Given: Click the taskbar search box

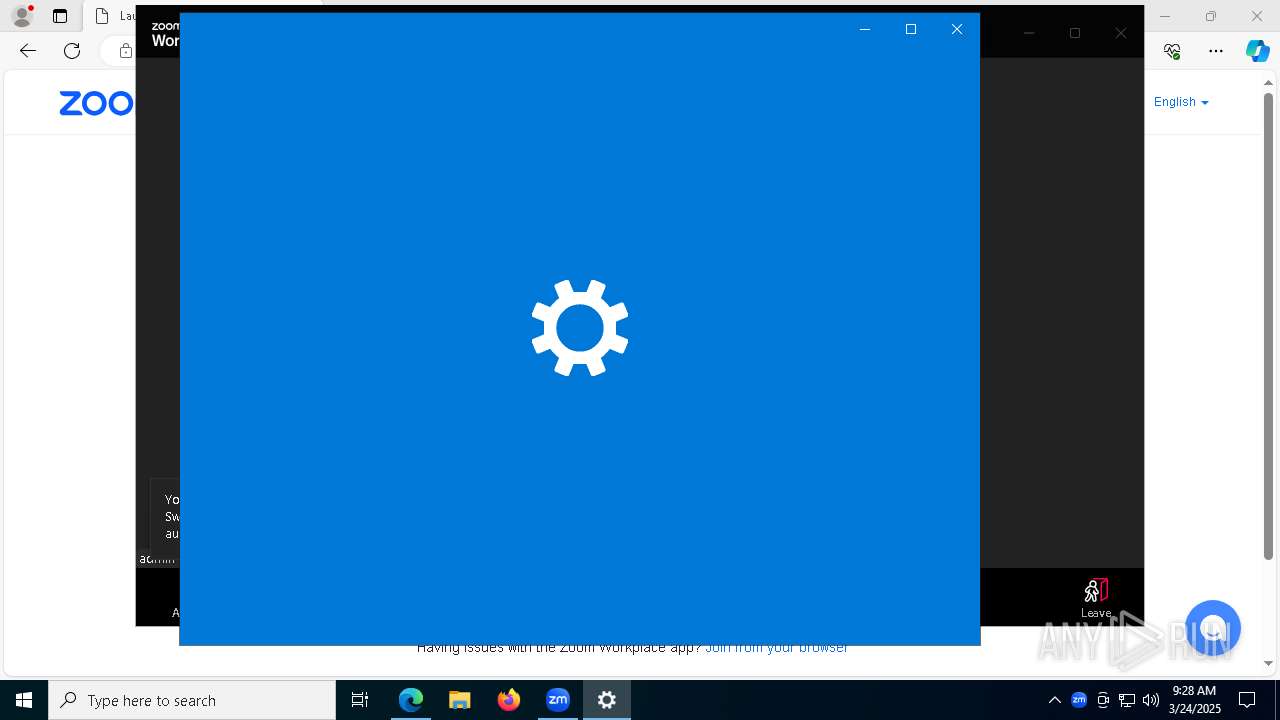Looking at the screenshot, I should [x=192, y=700].
